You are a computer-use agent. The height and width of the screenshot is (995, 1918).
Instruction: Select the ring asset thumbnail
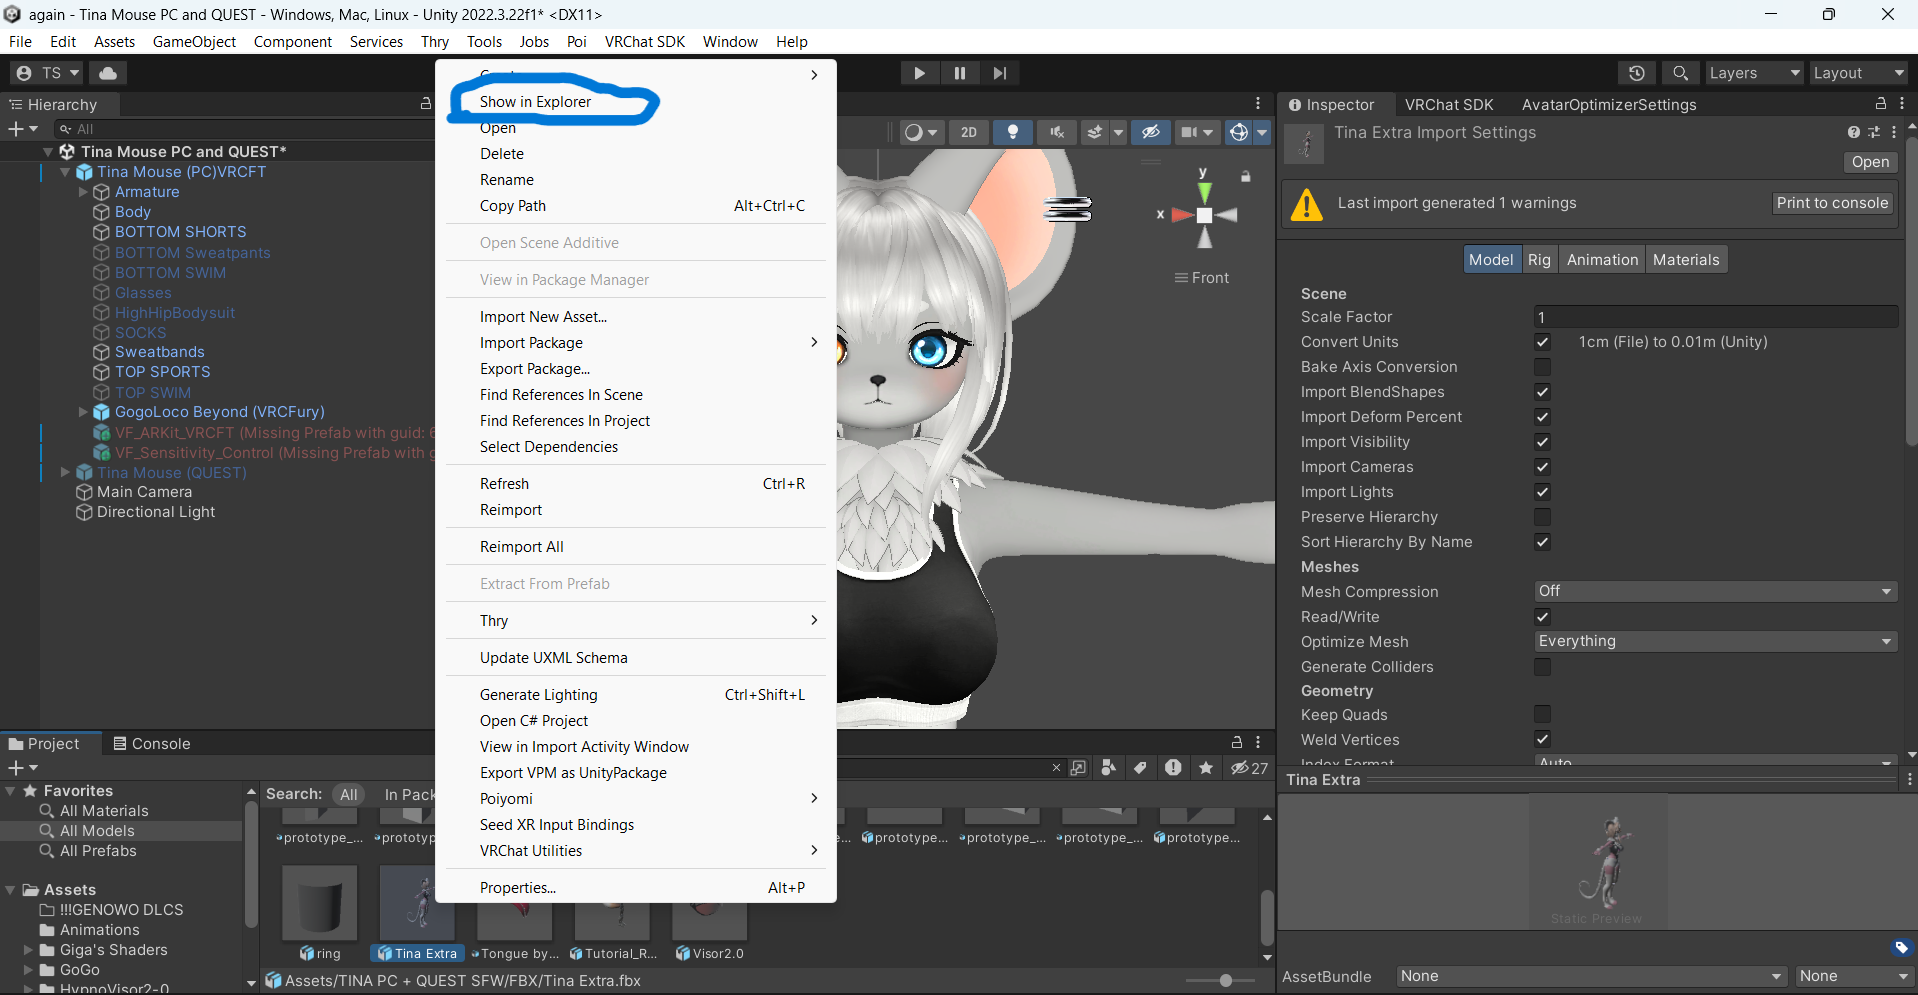[x=320, y=904]
